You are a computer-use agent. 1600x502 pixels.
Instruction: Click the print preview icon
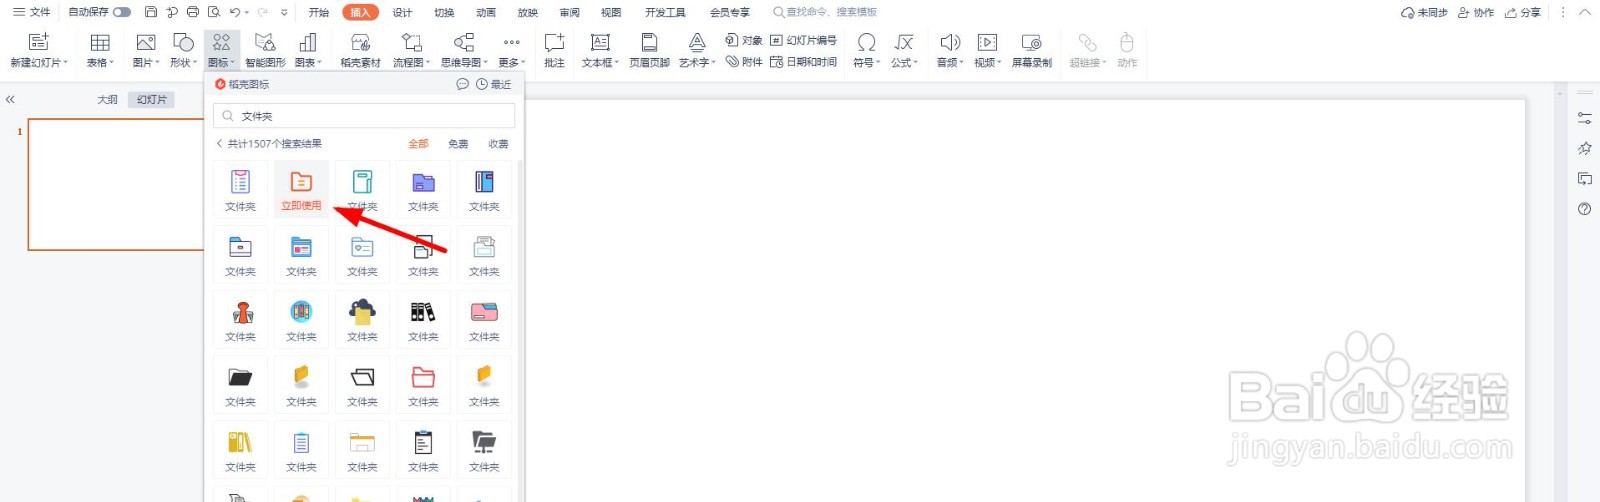click(214, 12)
